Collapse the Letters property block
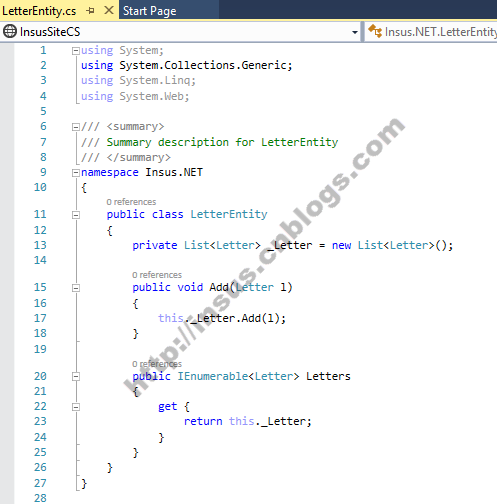 click(76, 377)
